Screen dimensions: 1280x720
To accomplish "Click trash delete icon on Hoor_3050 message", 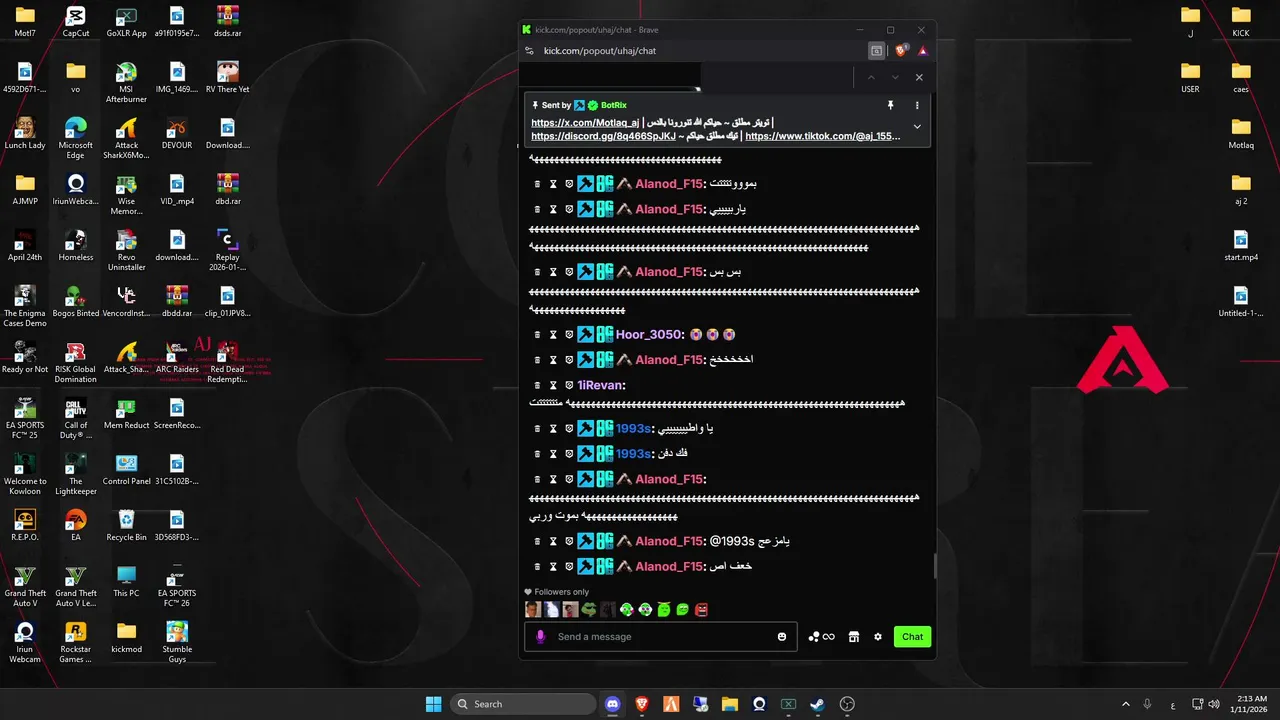I will pos(537,335).
